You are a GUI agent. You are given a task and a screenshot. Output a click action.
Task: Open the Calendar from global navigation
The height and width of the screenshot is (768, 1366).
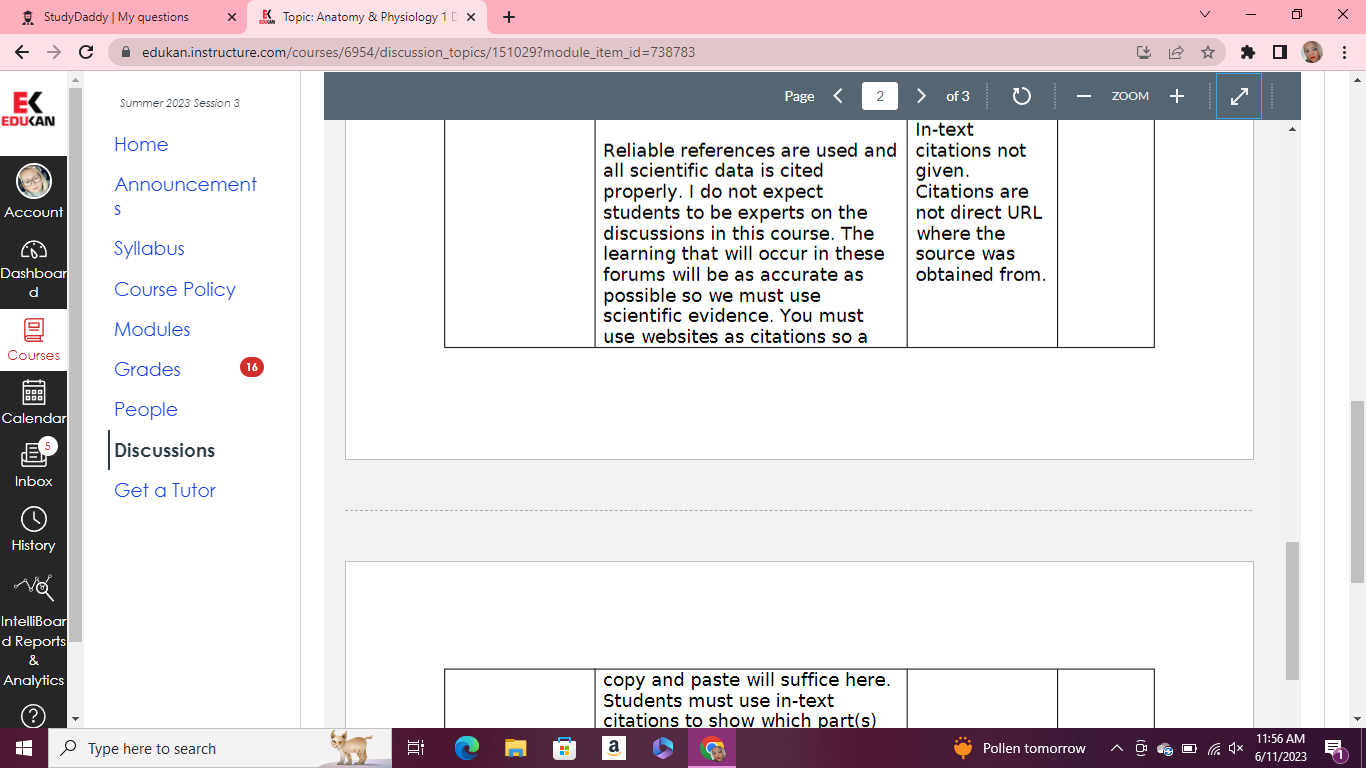(x=33, y=401)
